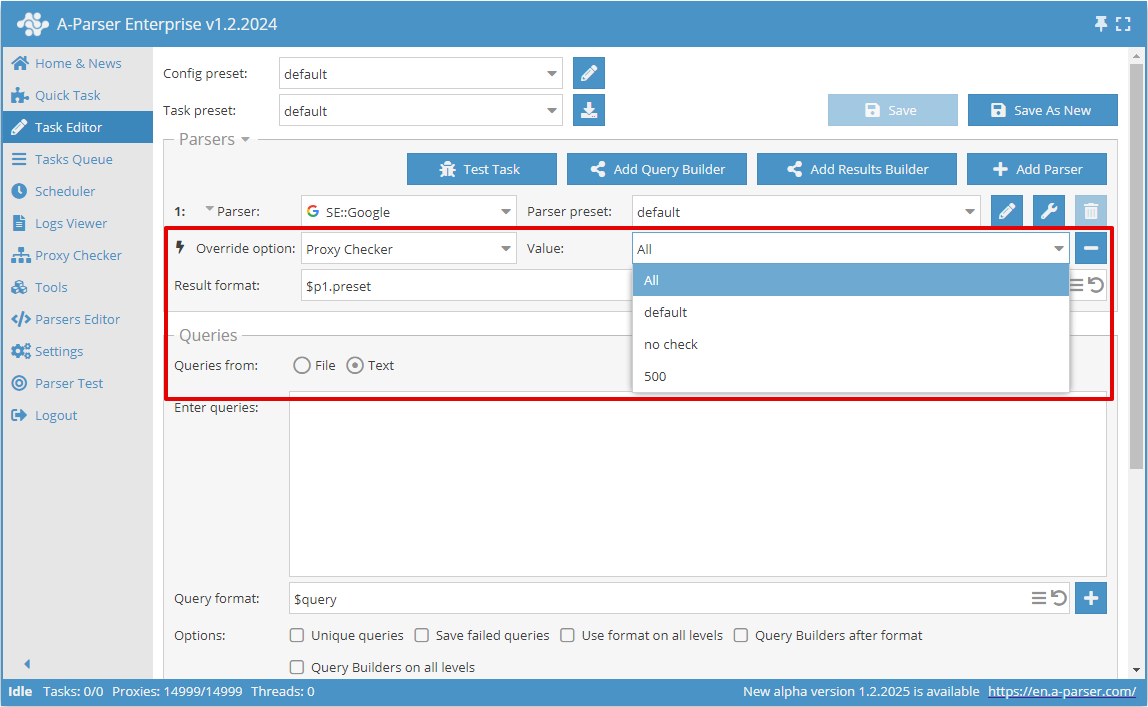1148x707 pixels.
Task: Select 'no check' from the Value dropdown
Action: pyautogui.click(x=670, y=343)
